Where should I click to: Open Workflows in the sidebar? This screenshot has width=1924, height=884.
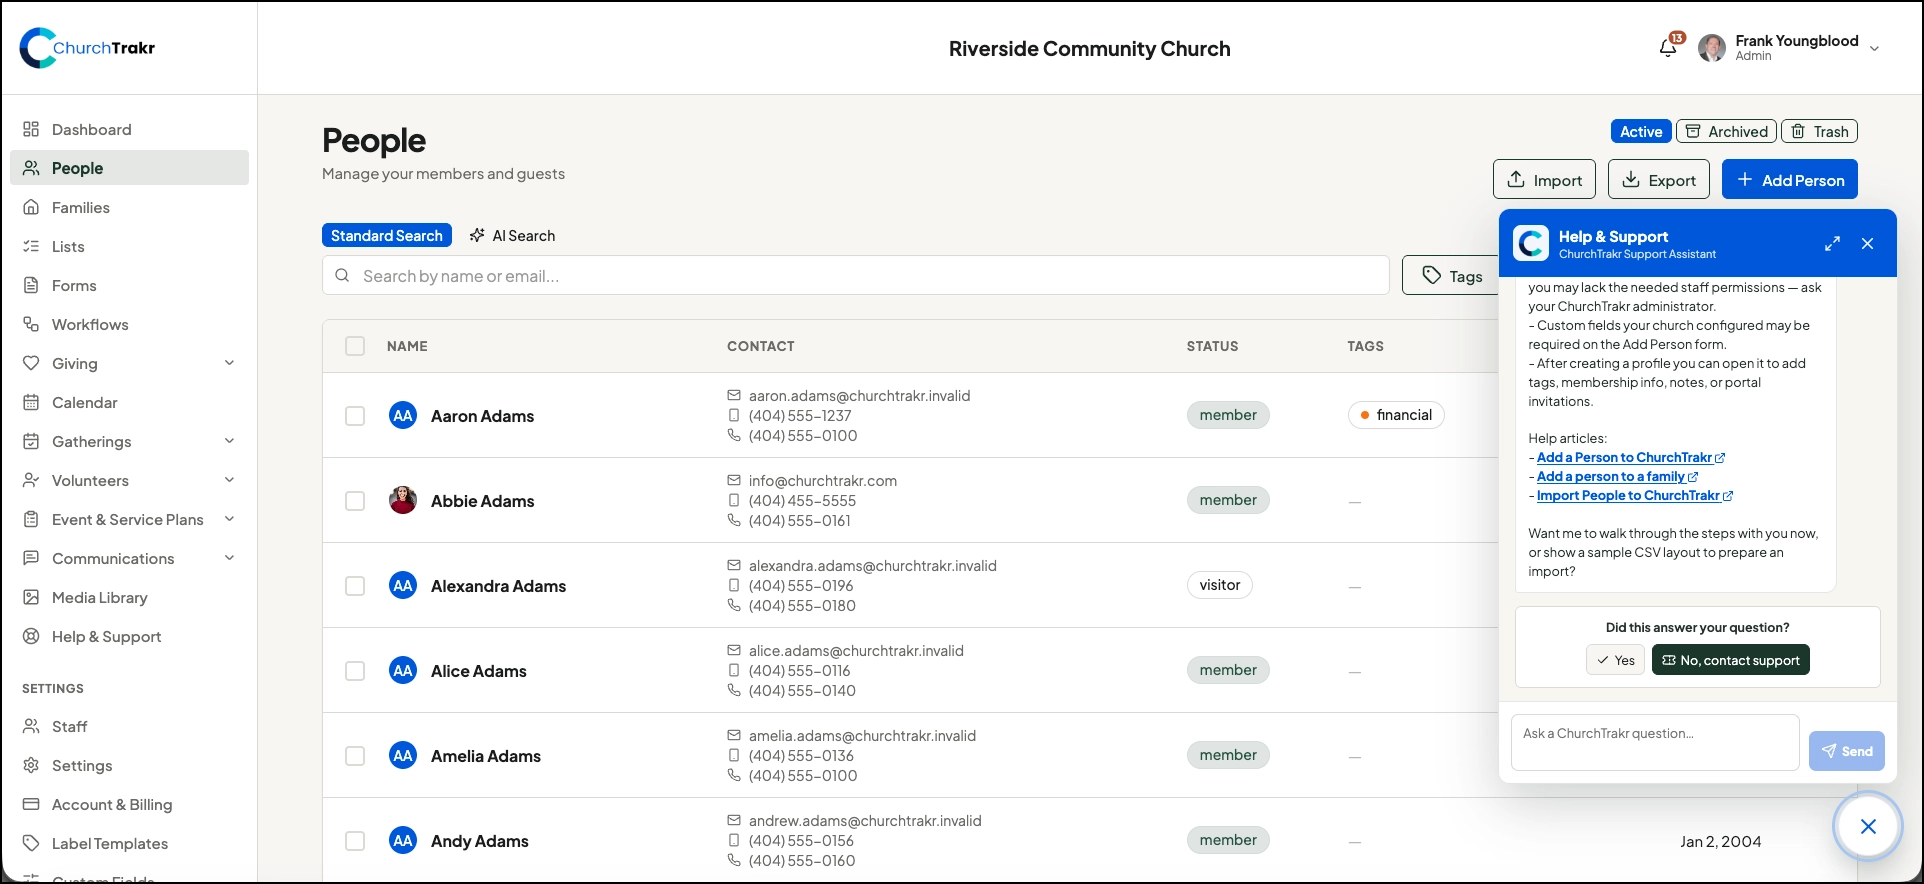[129, 324]
